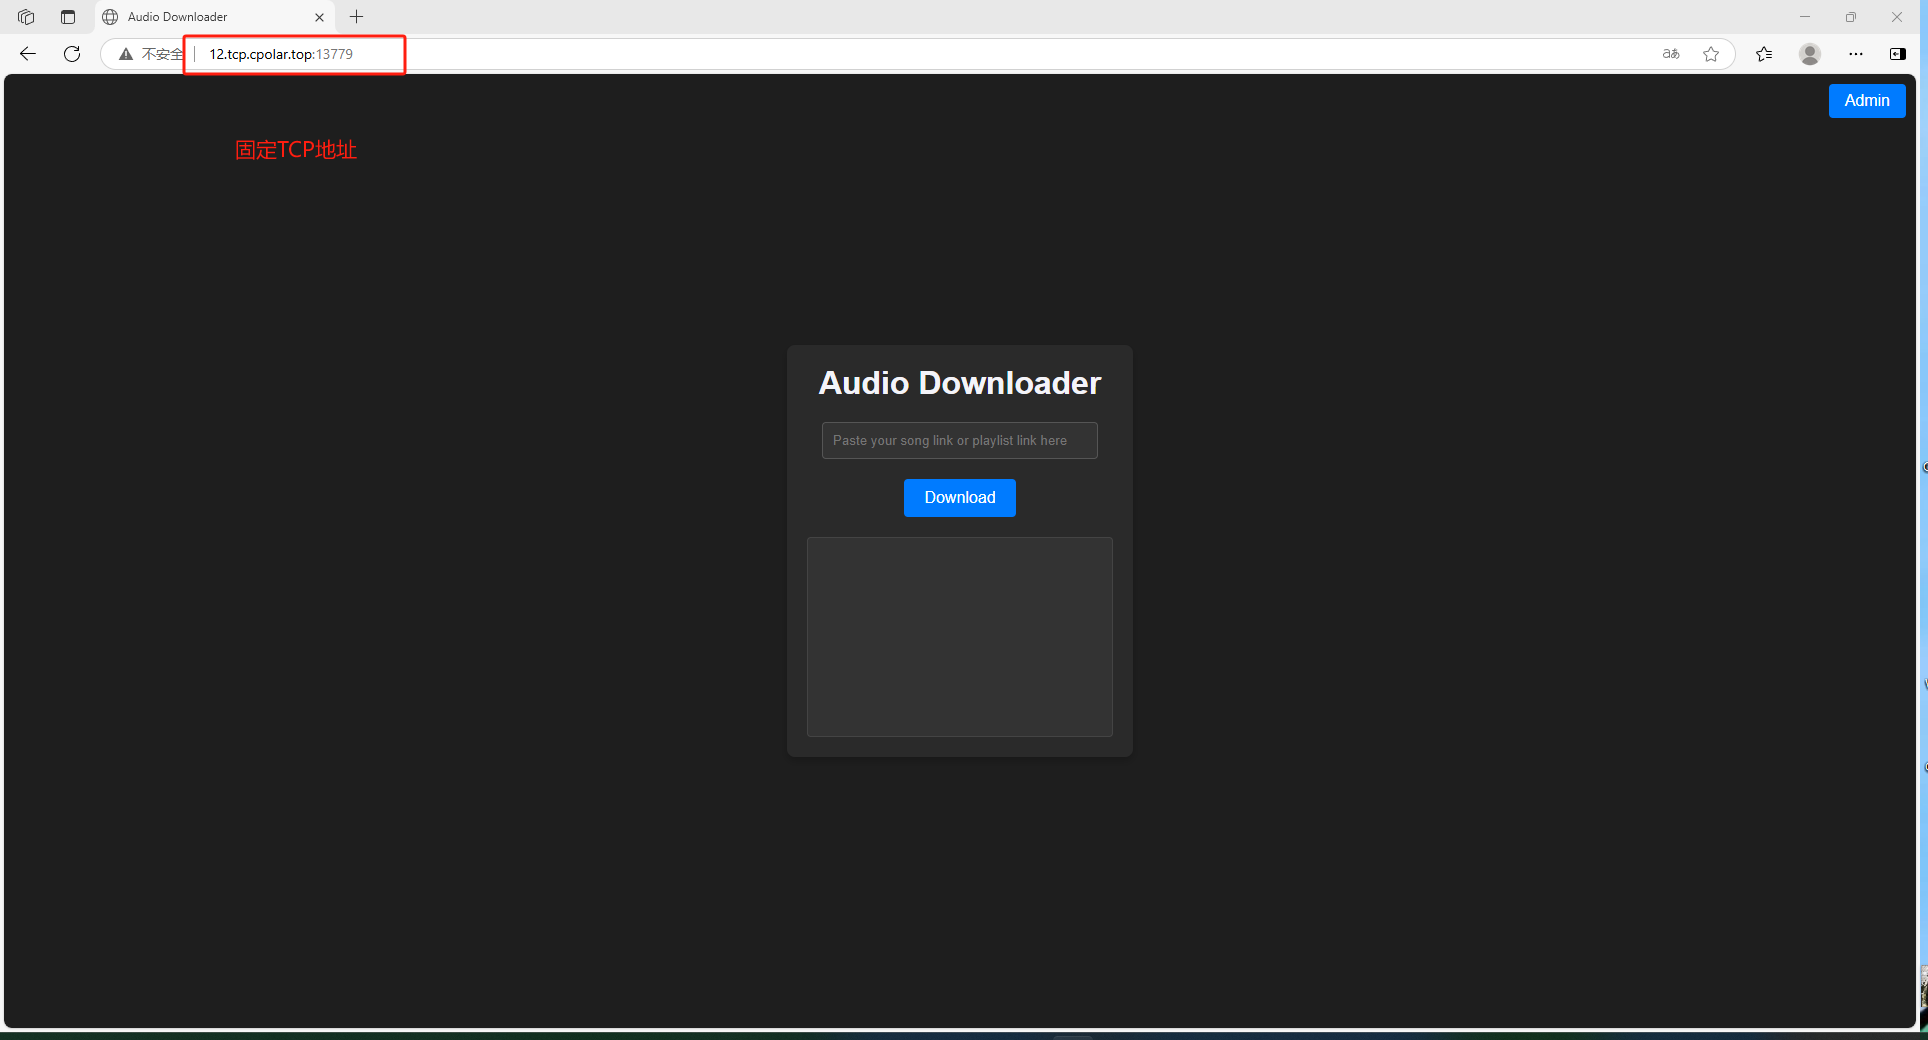The image size is (1928, 1040).
Task: Click the Audio Downloader heading text
Action: tap(960, 383)
